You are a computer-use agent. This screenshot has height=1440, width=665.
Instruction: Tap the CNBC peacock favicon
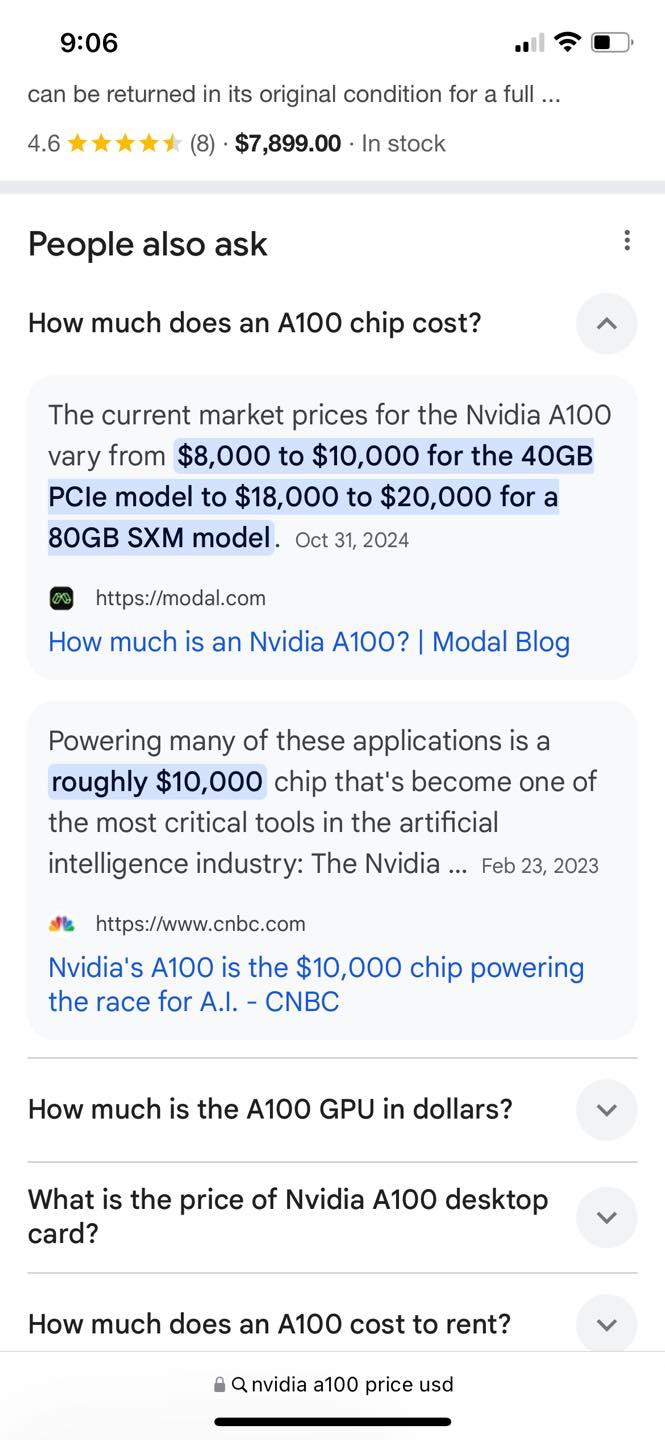point(62,924)
